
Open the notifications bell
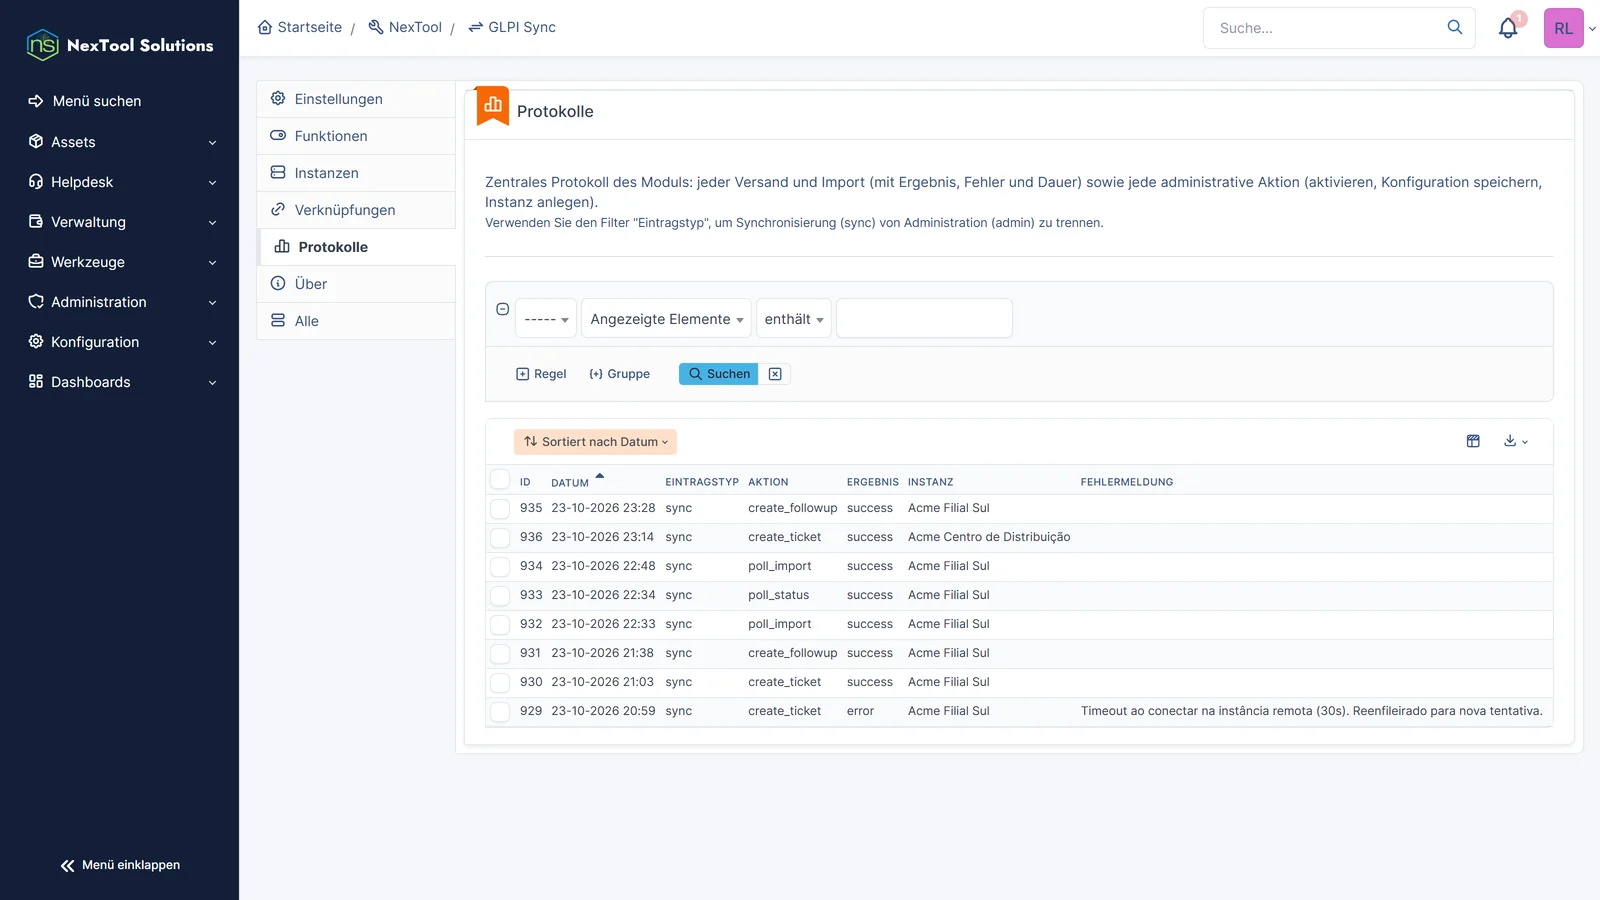(1508, 28)
